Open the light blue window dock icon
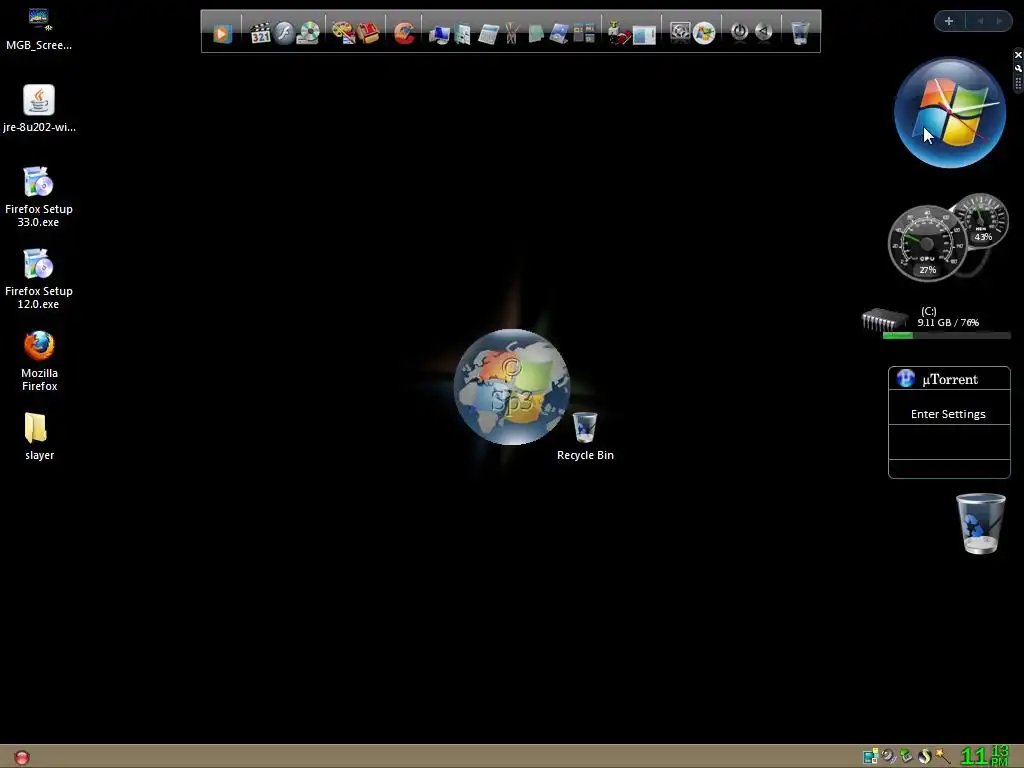This screenshot has width=1024, height=768. tap(644, 34)
